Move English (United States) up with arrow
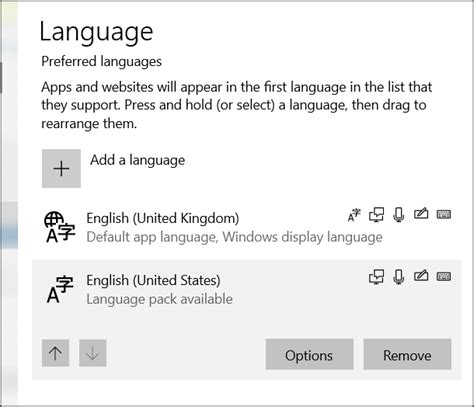Viewport: 474px width, 407px height. tap(55, 353)
